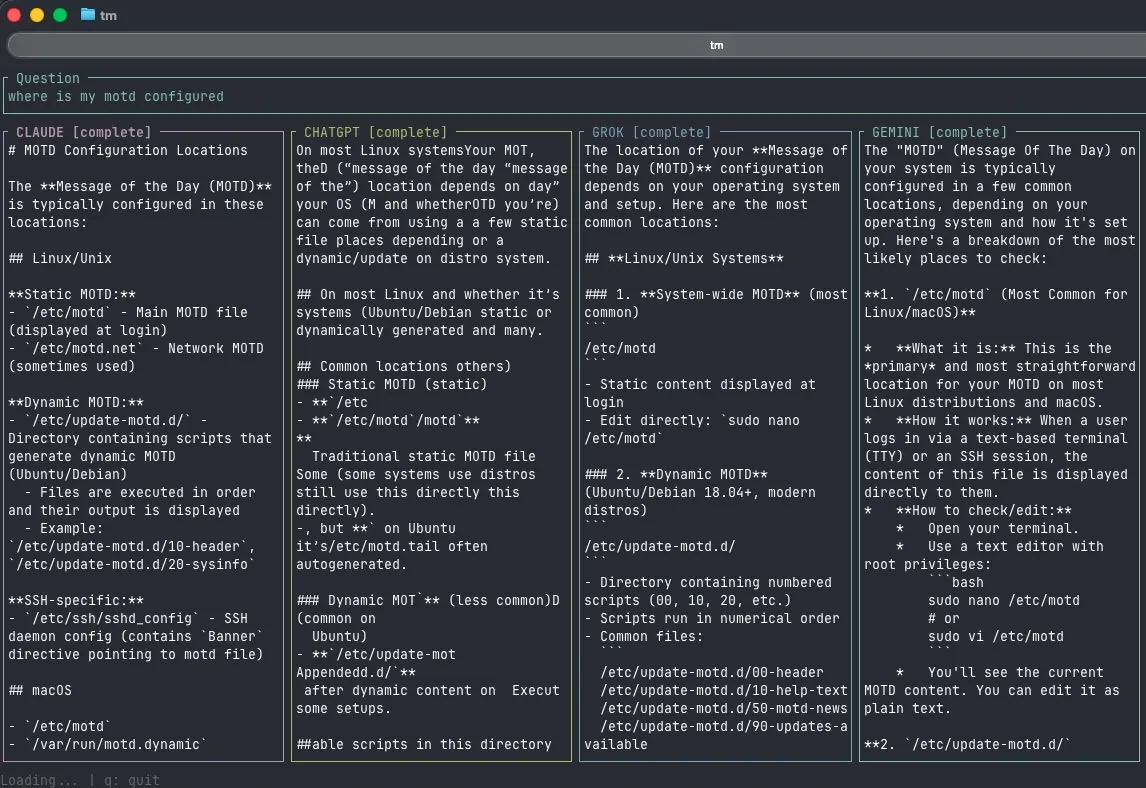The height and width of the screenshot is (788, 1146).
Task: Click '- Common files:' line in Grok panel
Action: (644, 637)
